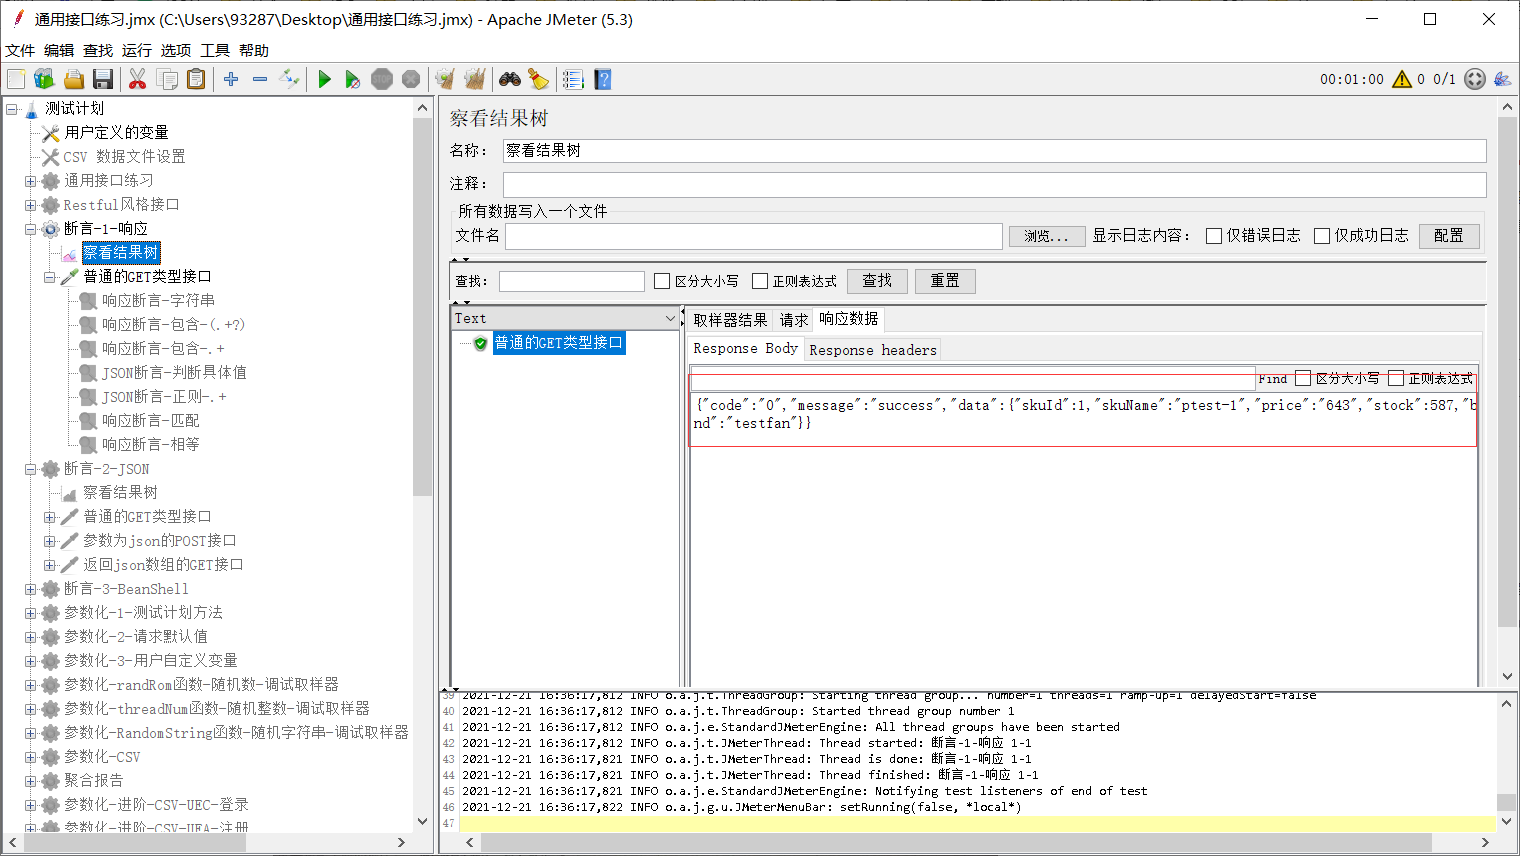Screen dimensions: 1520x856
Task: Stop test via STOP sign icon
Action: point(382,79)
